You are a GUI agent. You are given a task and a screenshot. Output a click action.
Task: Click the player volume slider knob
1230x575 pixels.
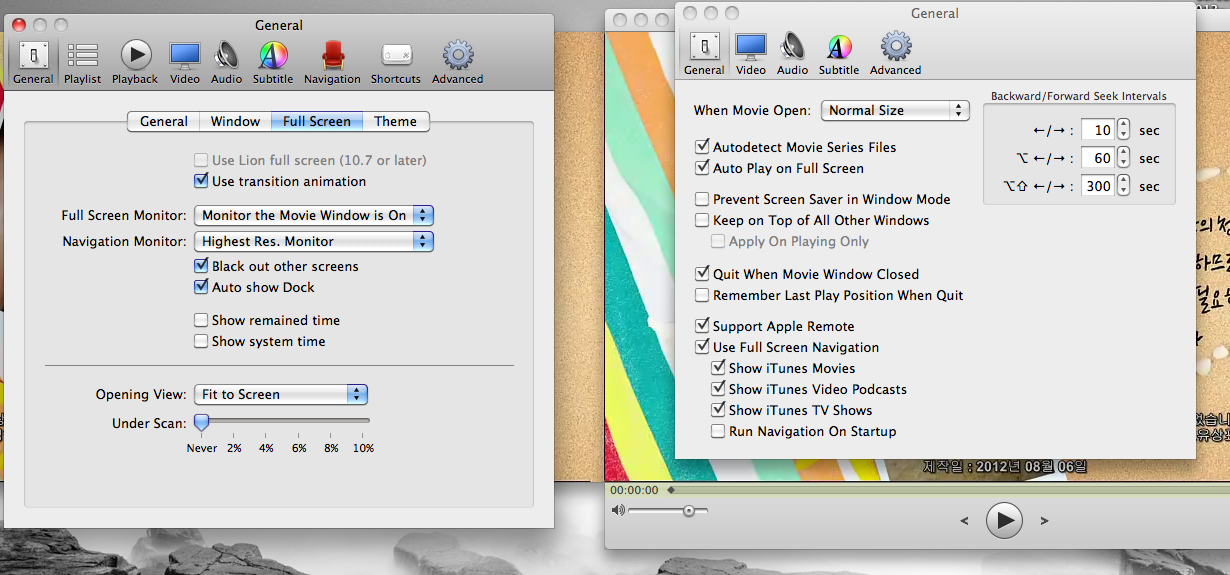pos(689,511)
